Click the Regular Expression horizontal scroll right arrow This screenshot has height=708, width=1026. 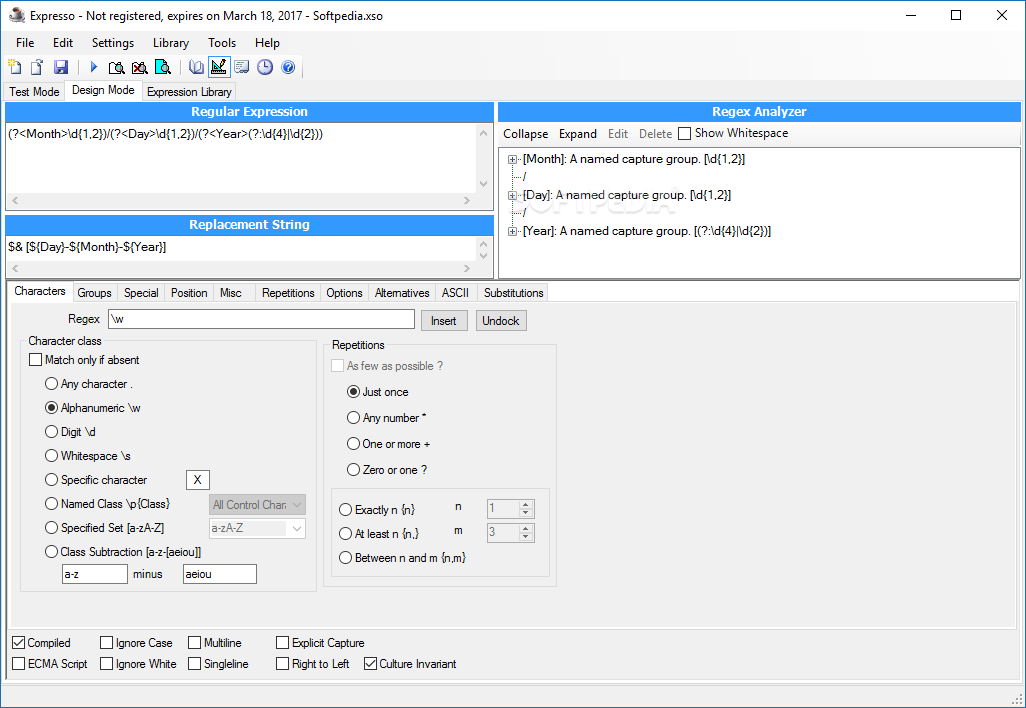[x=467, y=200]
